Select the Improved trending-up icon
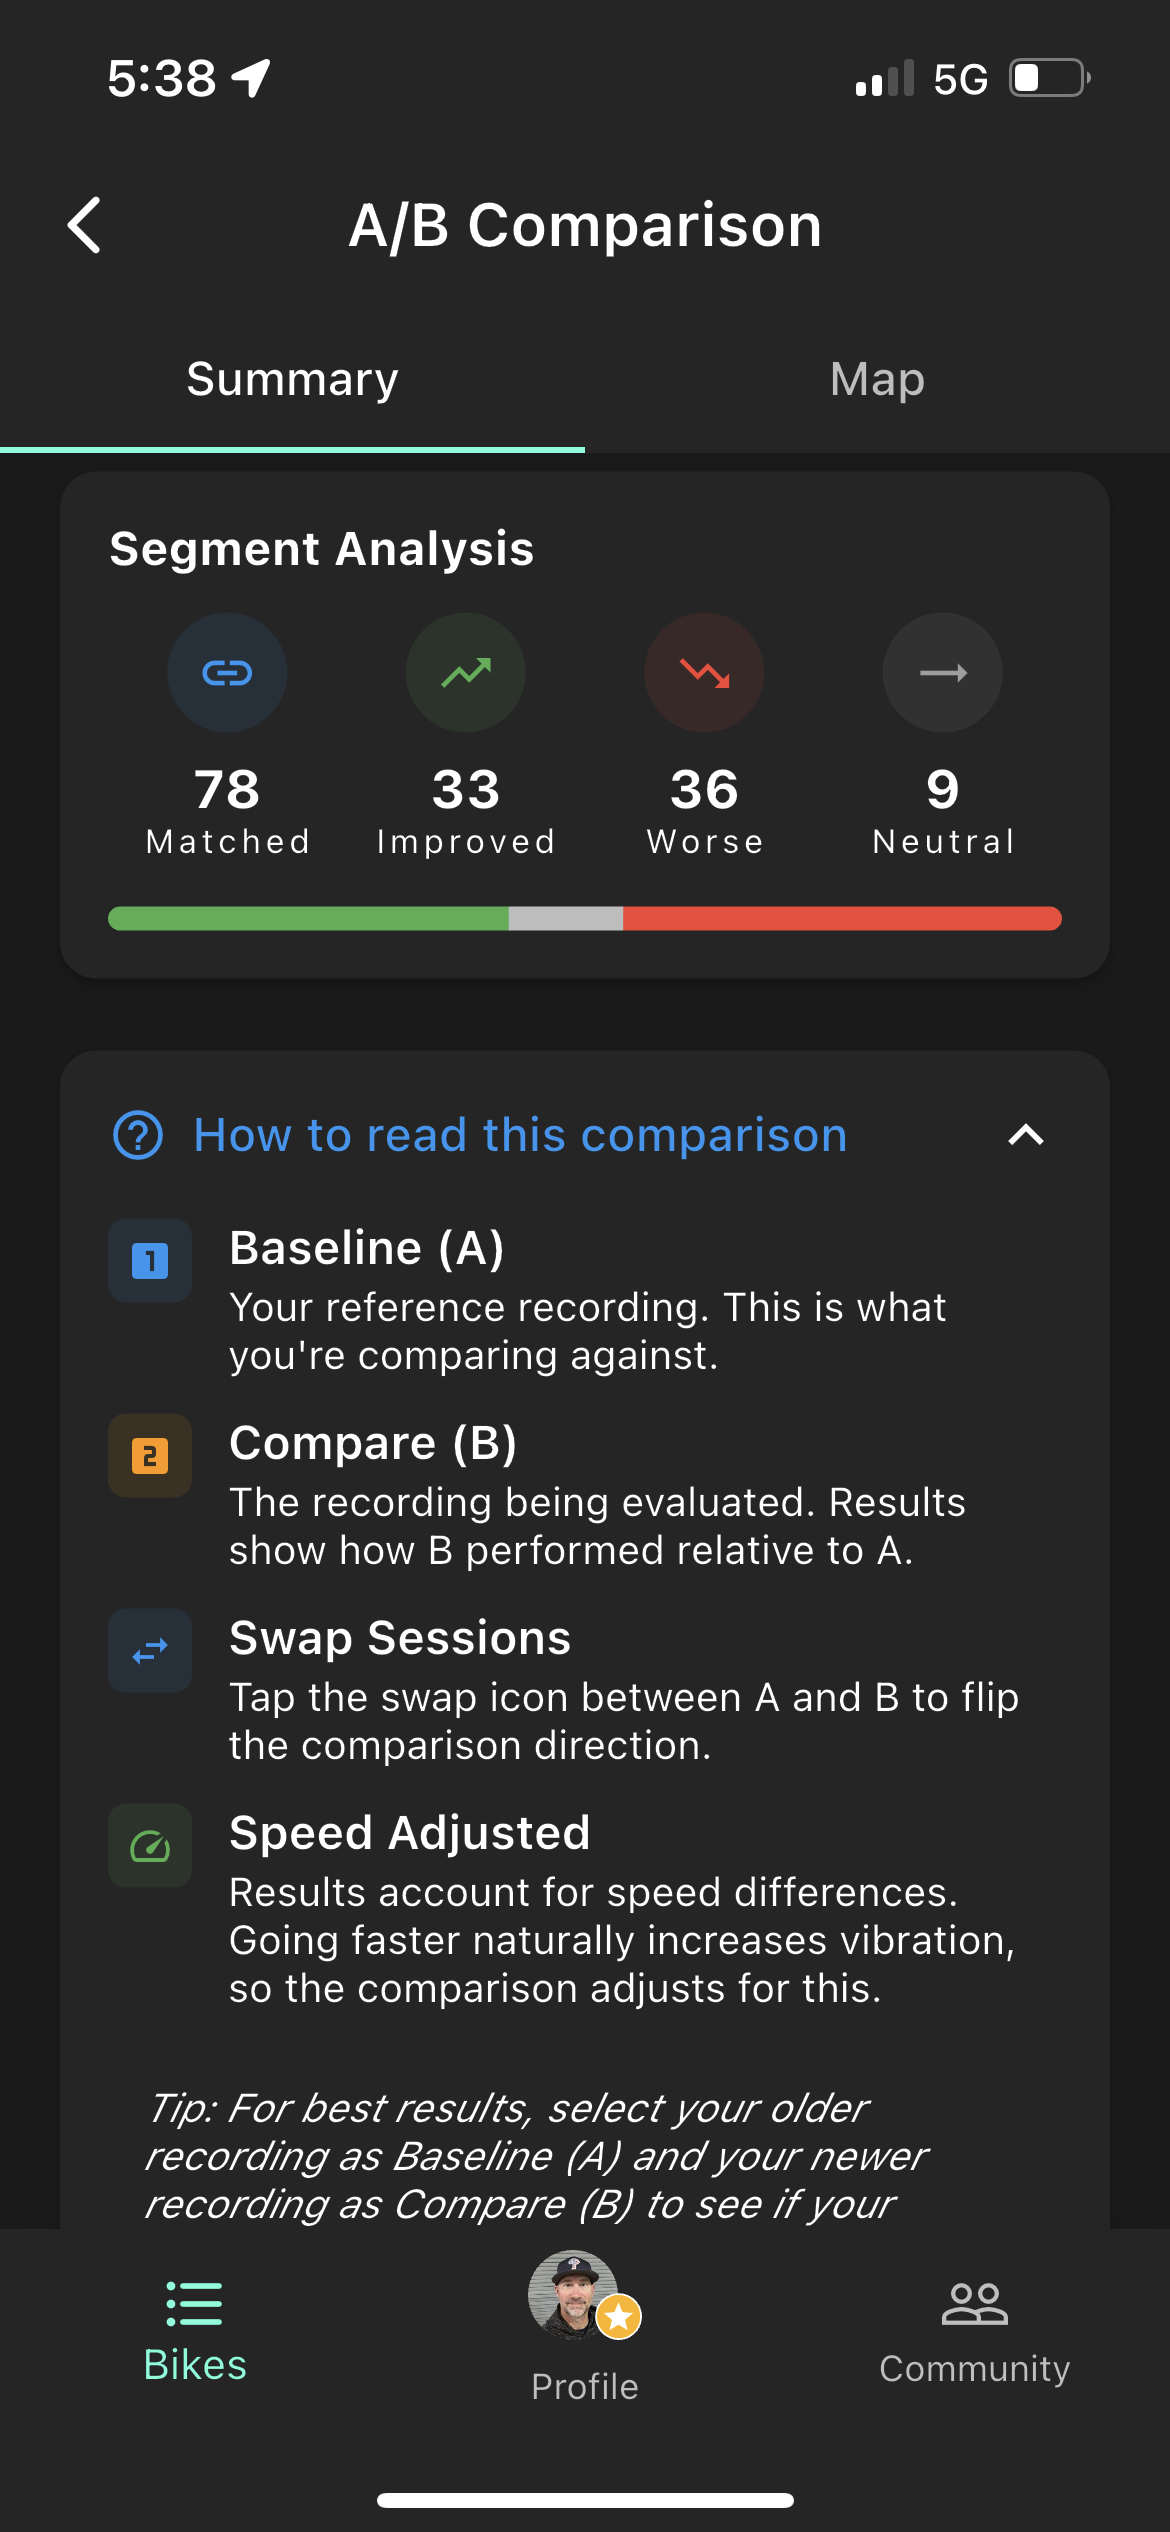 pyautogui.click(x=465, y=672)
